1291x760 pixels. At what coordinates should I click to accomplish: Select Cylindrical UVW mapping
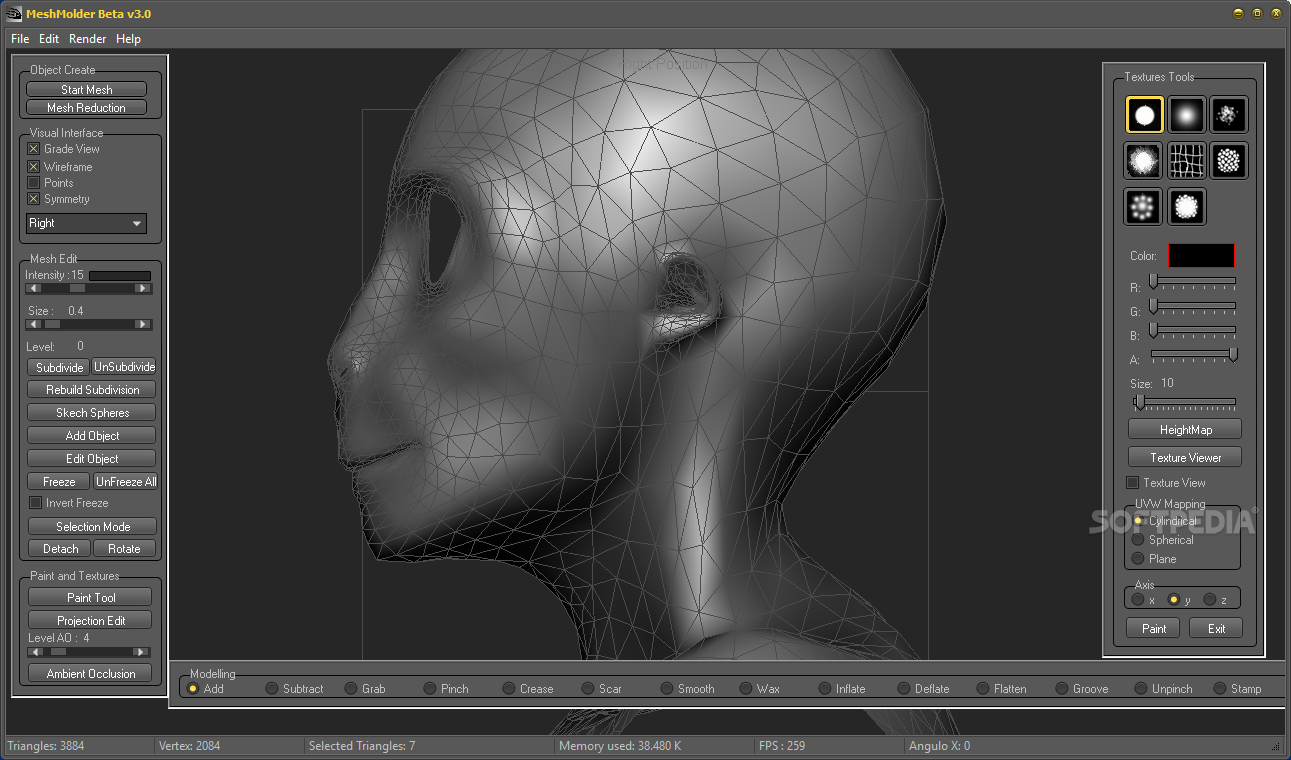pyautogui.click(x=1137, y=521)
